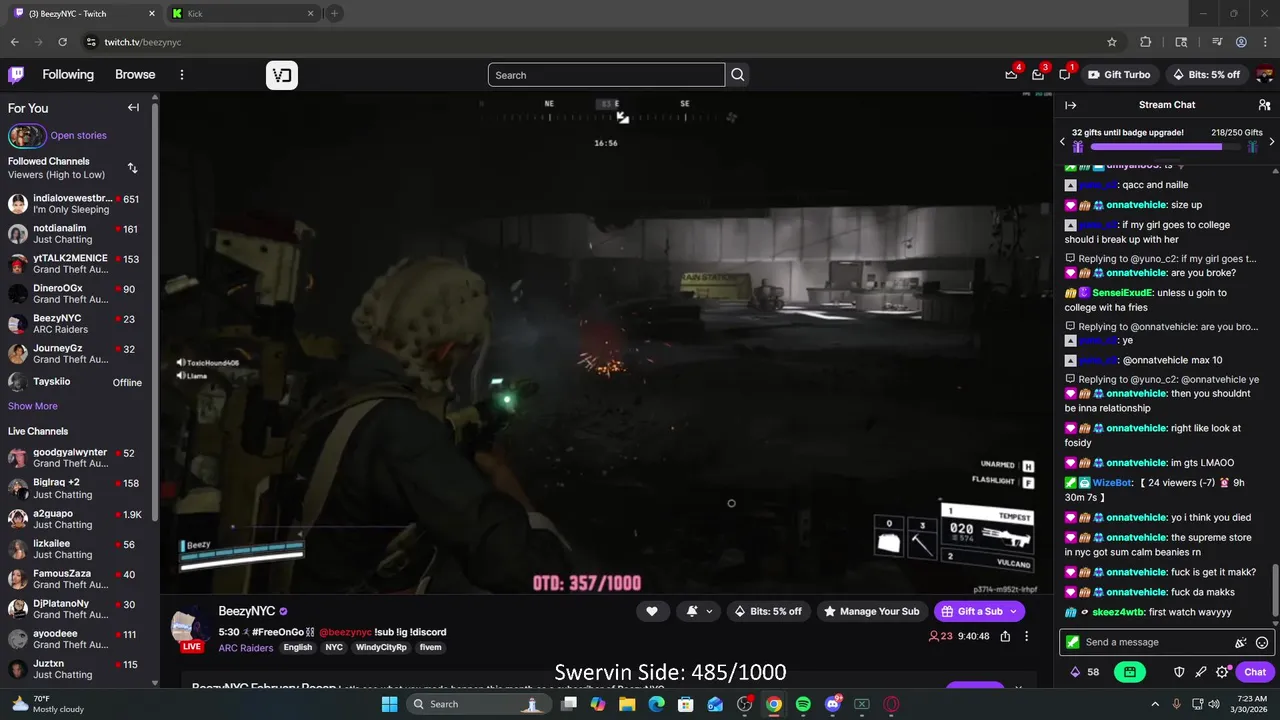Open indialovewestbr… channel in sidebar

pos(75,204)
